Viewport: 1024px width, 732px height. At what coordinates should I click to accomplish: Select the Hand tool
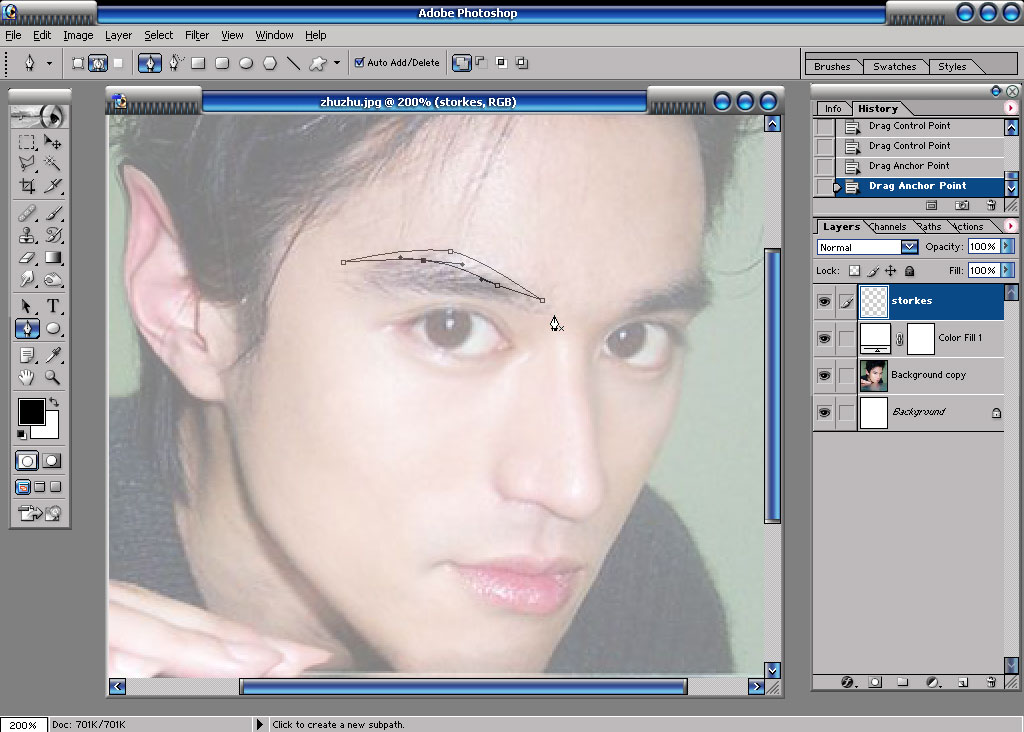27,377
